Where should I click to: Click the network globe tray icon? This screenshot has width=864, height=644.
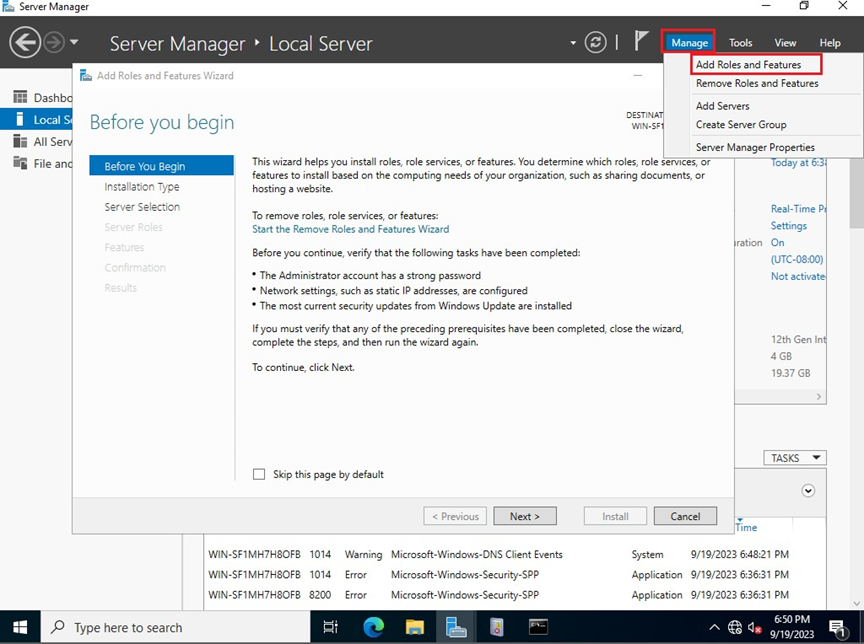pyautogui.click(x=735, y=627)
